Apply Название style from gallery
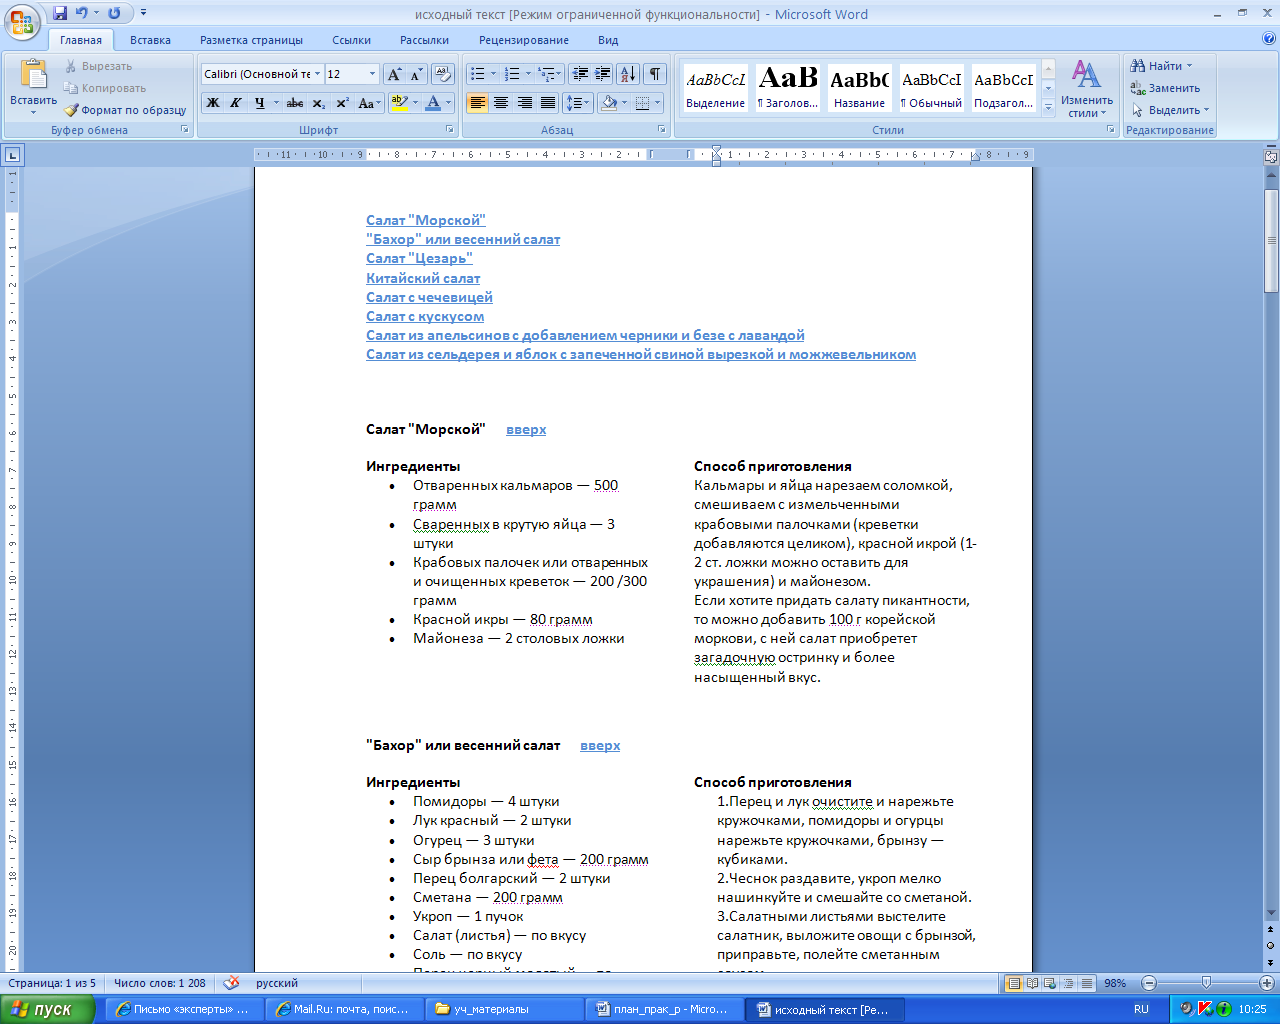The height and width of the screenshot is (1024, 1280). (x=859, y=88)
